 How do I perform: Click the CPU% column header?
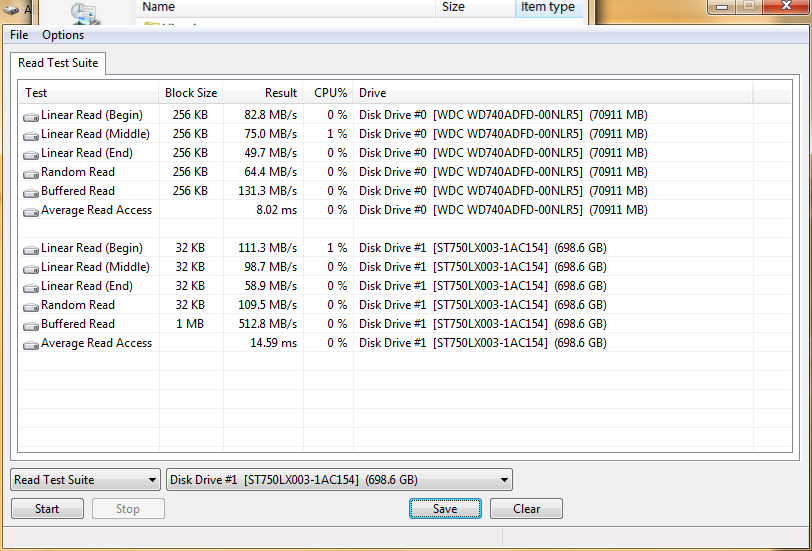(x=329, y=93)
